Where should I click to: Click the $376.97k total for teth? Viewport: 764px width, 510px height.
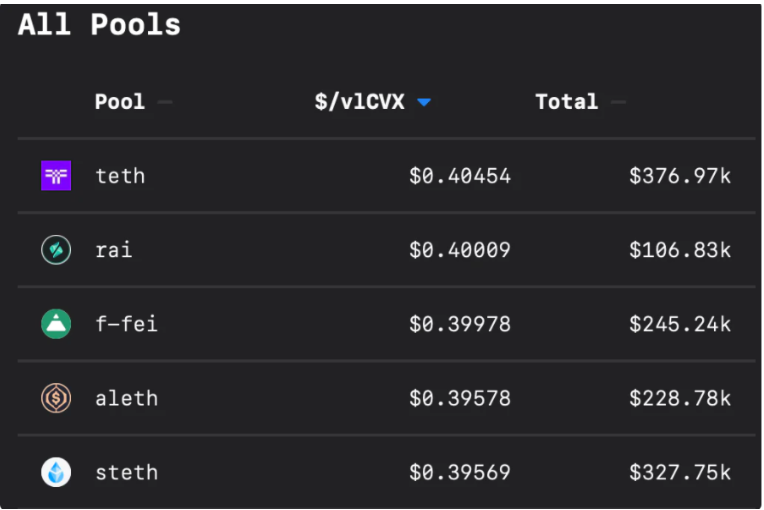(x=680, y=176)
